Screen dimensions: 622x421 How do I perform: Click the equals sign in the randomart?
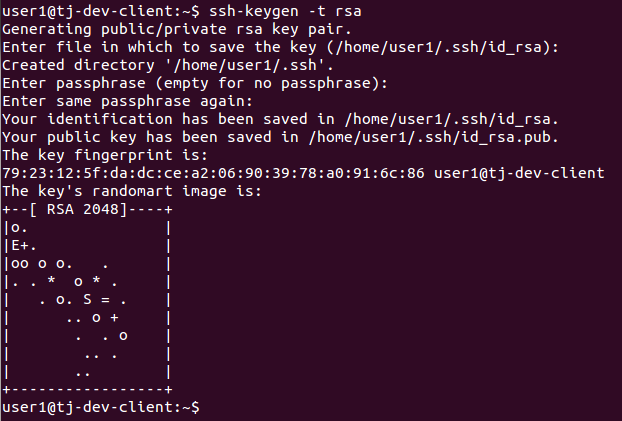pos(105,300)
